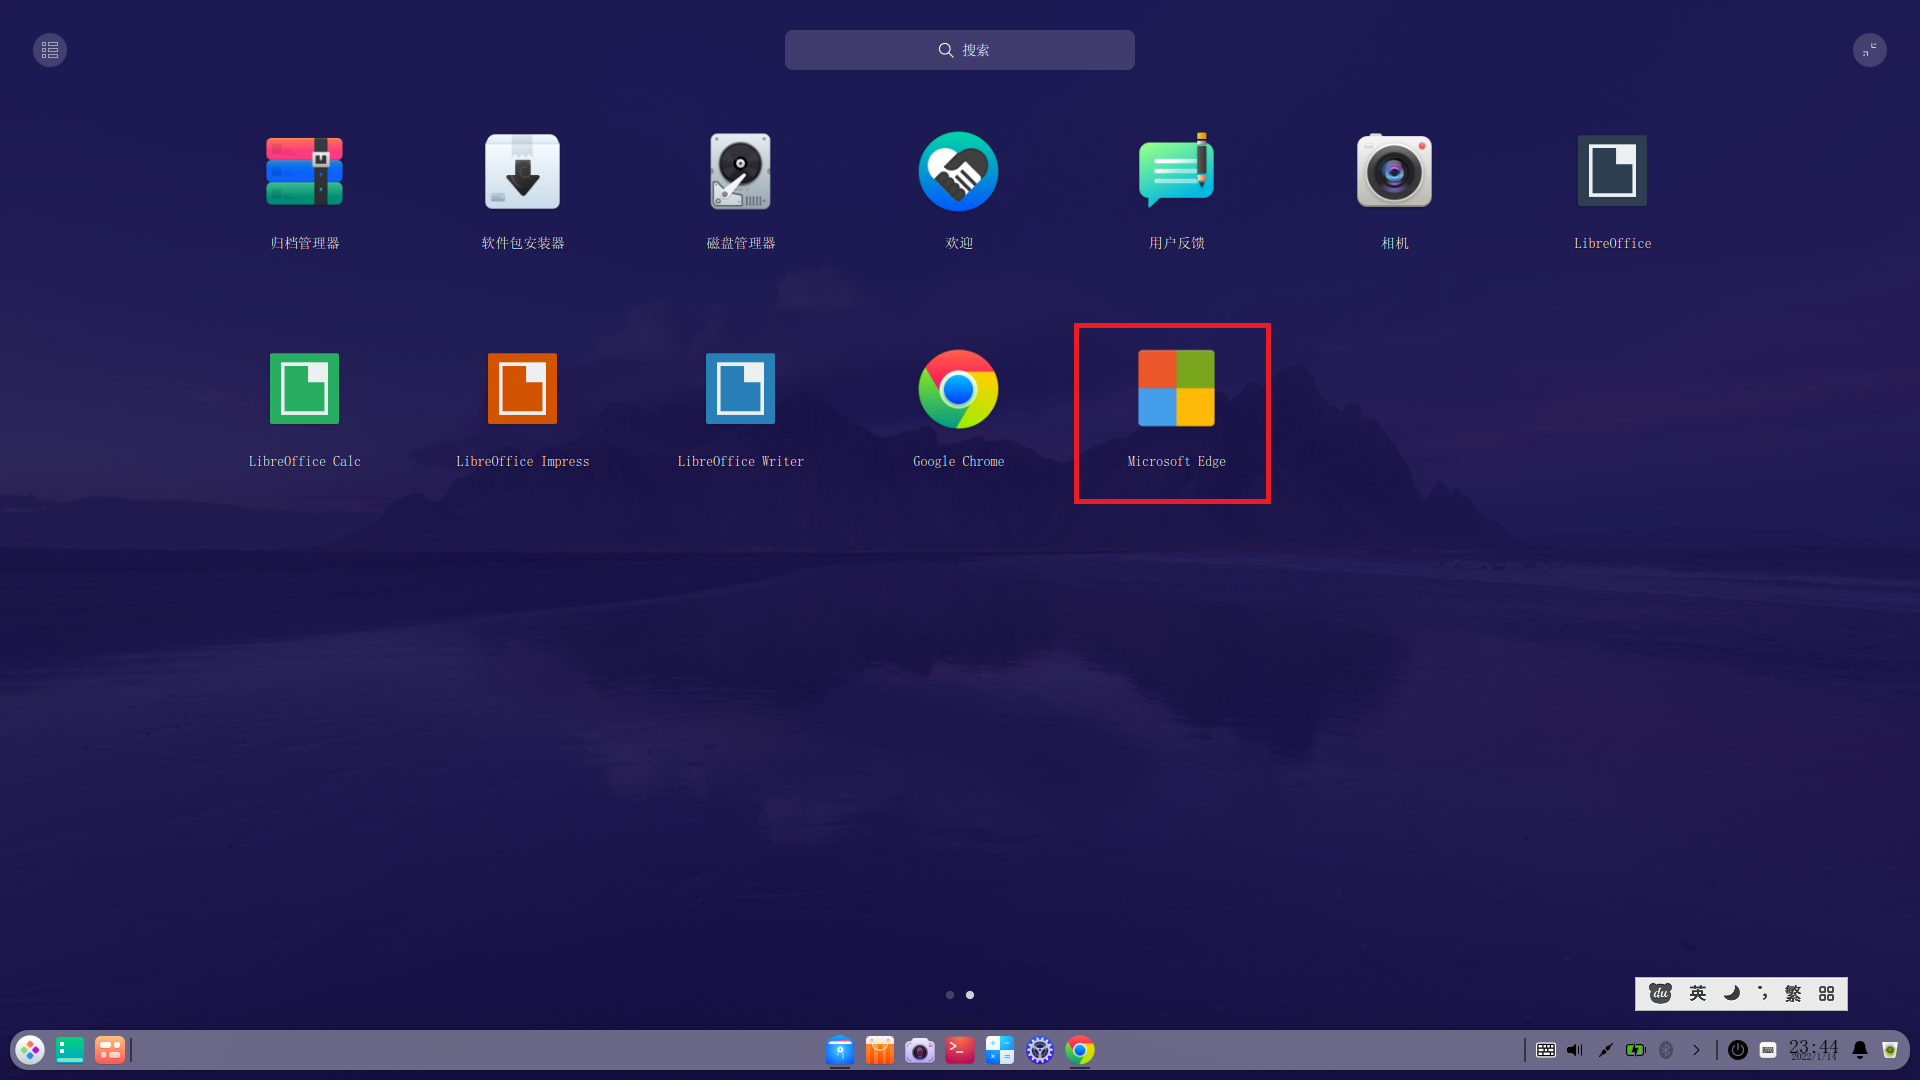The image size is (1920, 1080).
Task: Open power shutdown menu in dock
Action: 1738,1050
